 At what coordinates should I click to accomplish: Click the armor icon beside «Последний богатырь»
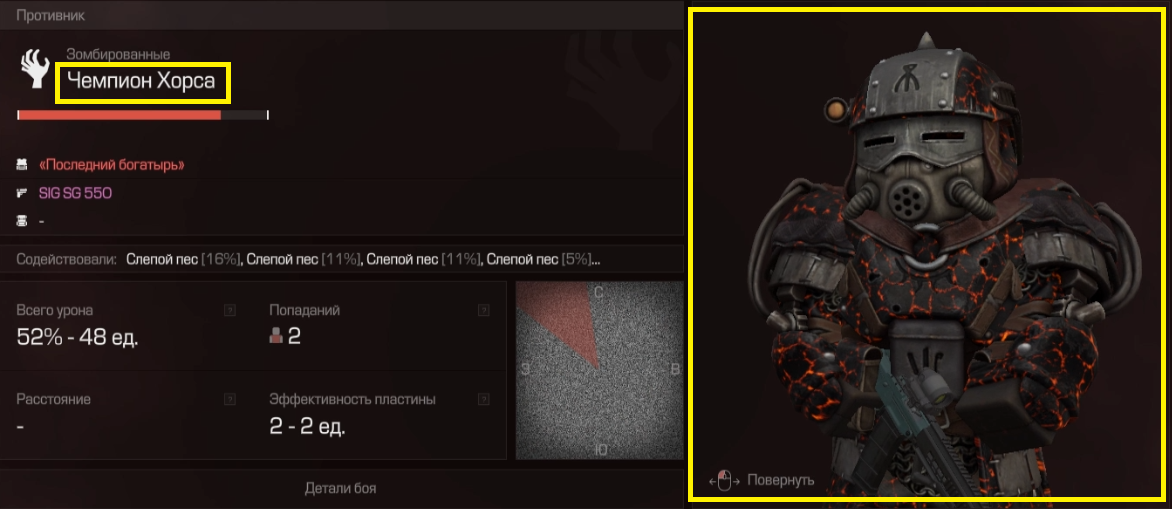(21, 164)
